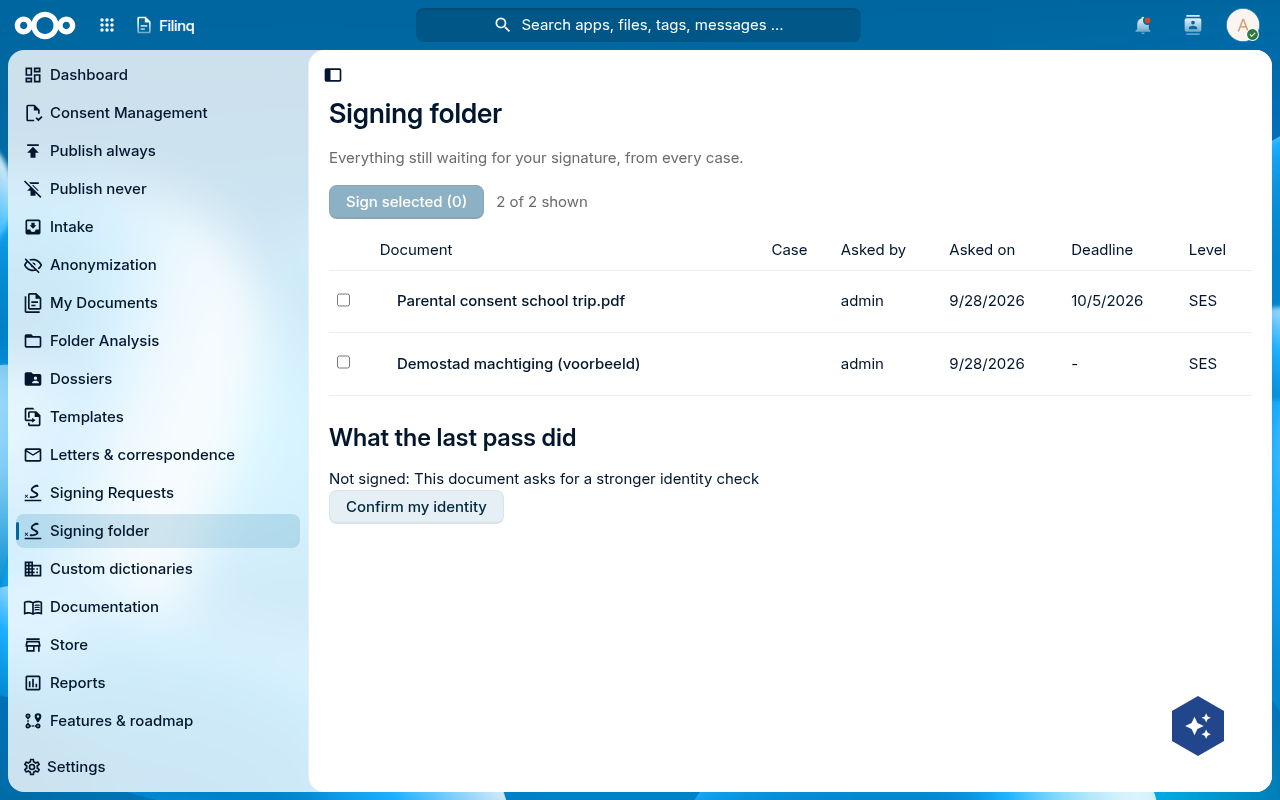The image size is (1280, 800).
Task: Toggle navigation sidebar icon above heading
Action: coord(333,75)
